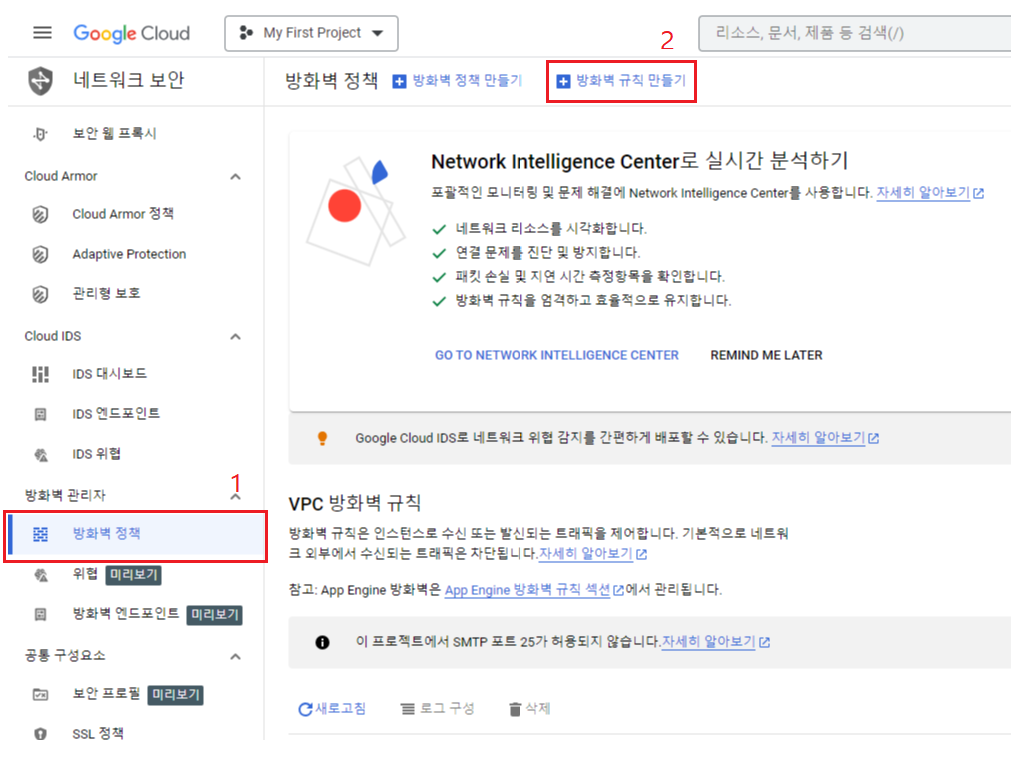Viewport: 1029px width, 764px height.
Task: Click the icon beside 위협 under 방화벽 관리자
Action: [x=41, y=576]
